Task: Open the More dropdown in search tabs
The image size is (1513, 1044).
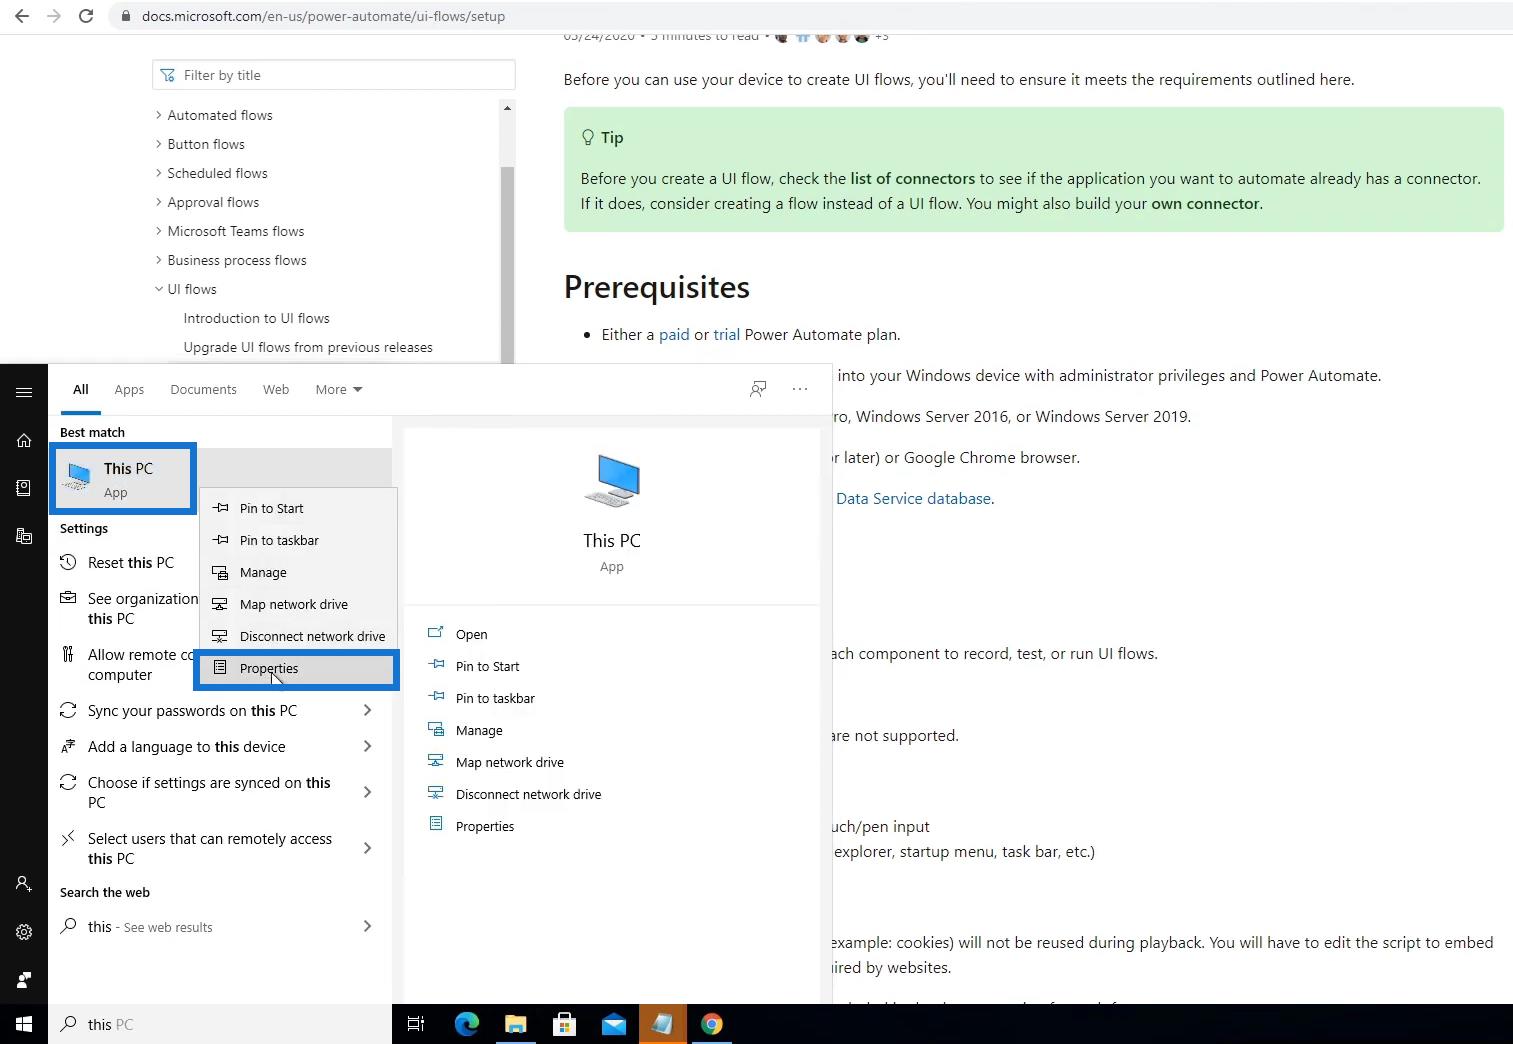Action: (339, 389)
